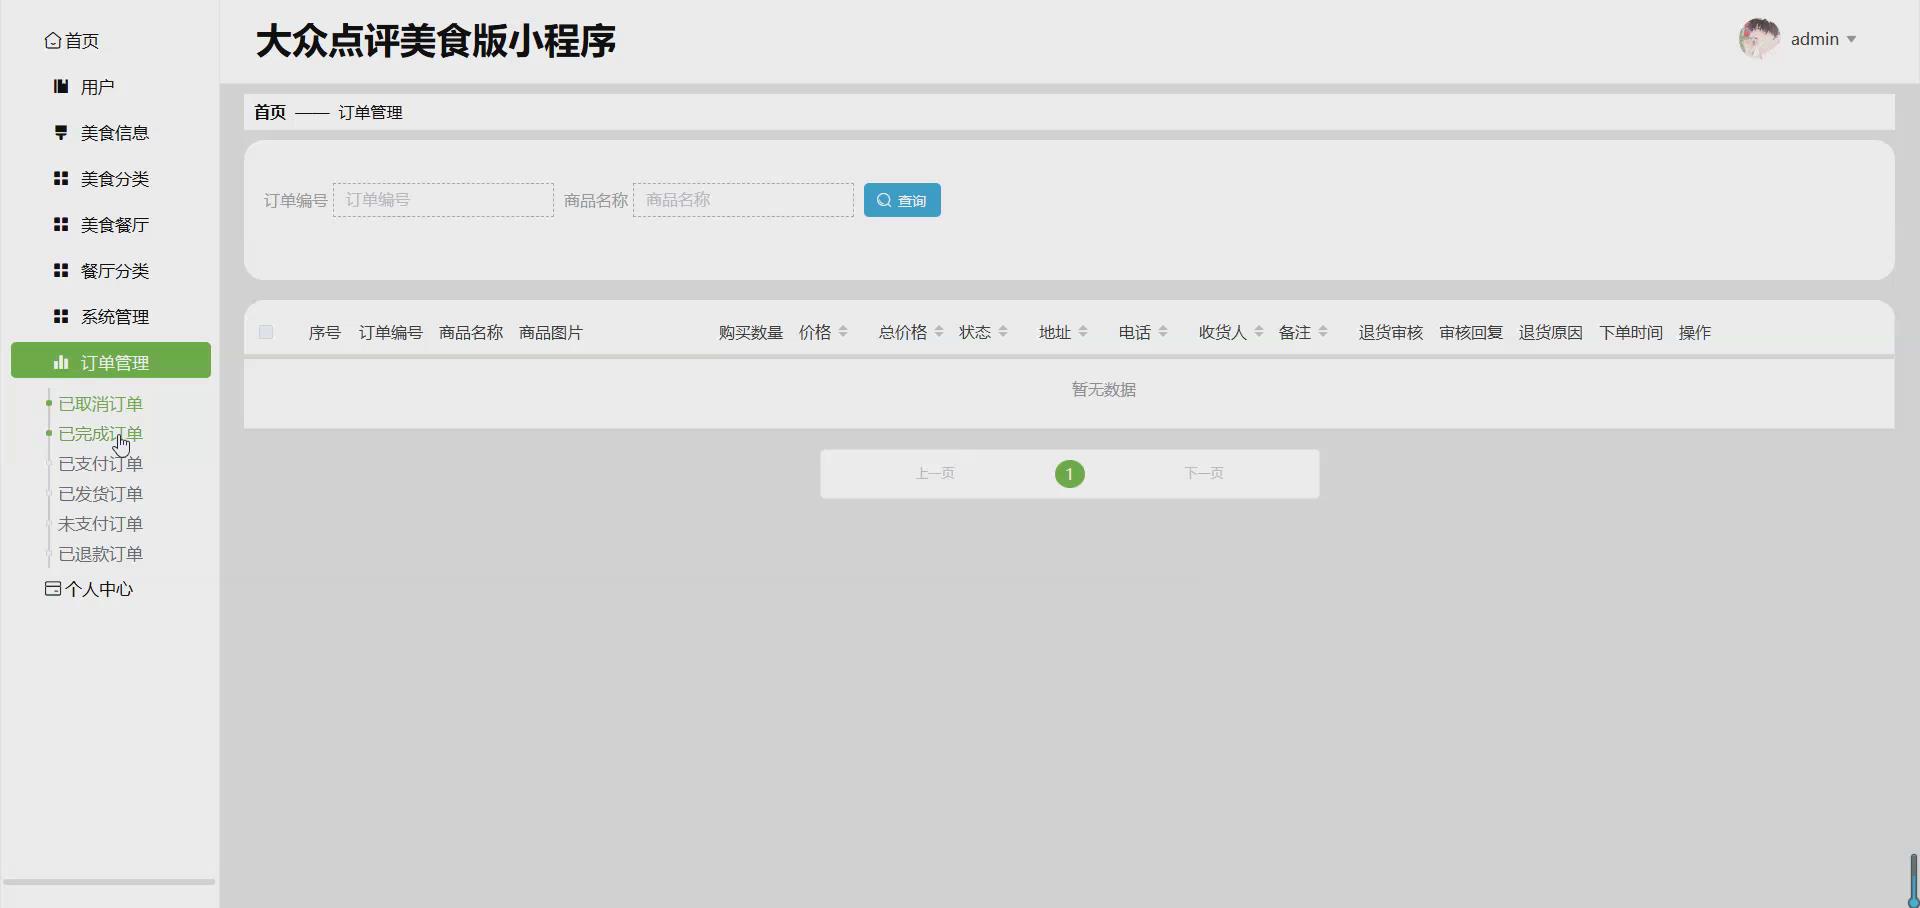Toggle the select-all checkbox in table header
This screenshot has width=1920, height=908.
[265, 331]
